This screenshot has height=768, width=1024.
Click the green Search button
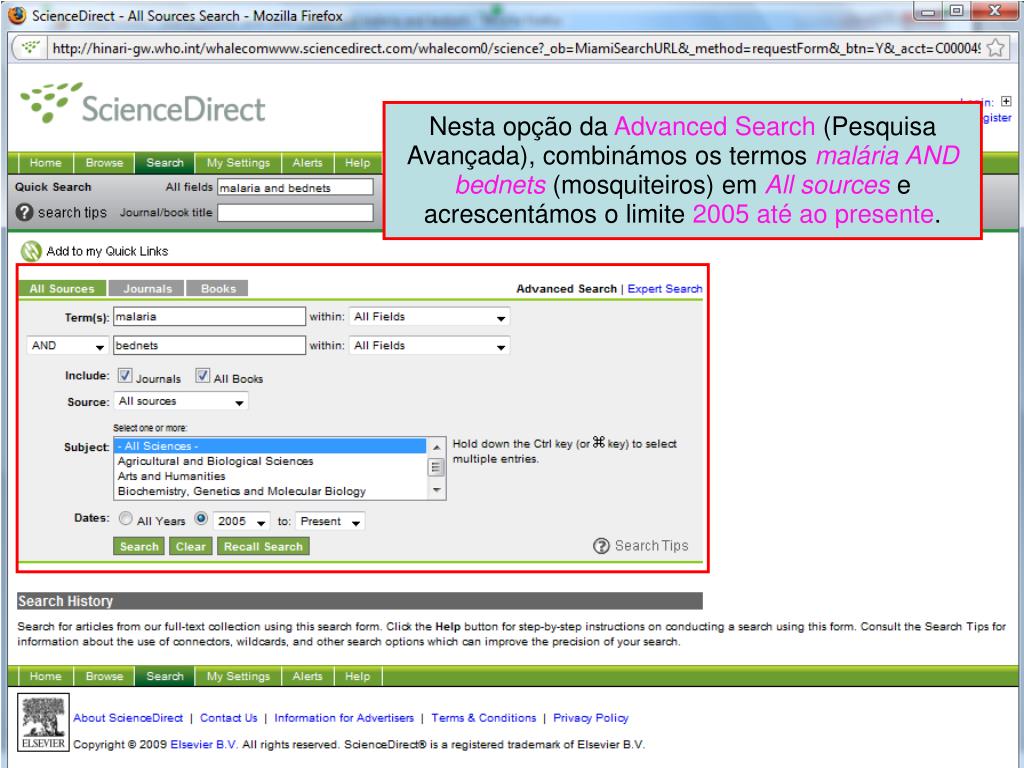click(x=139, y=547)
